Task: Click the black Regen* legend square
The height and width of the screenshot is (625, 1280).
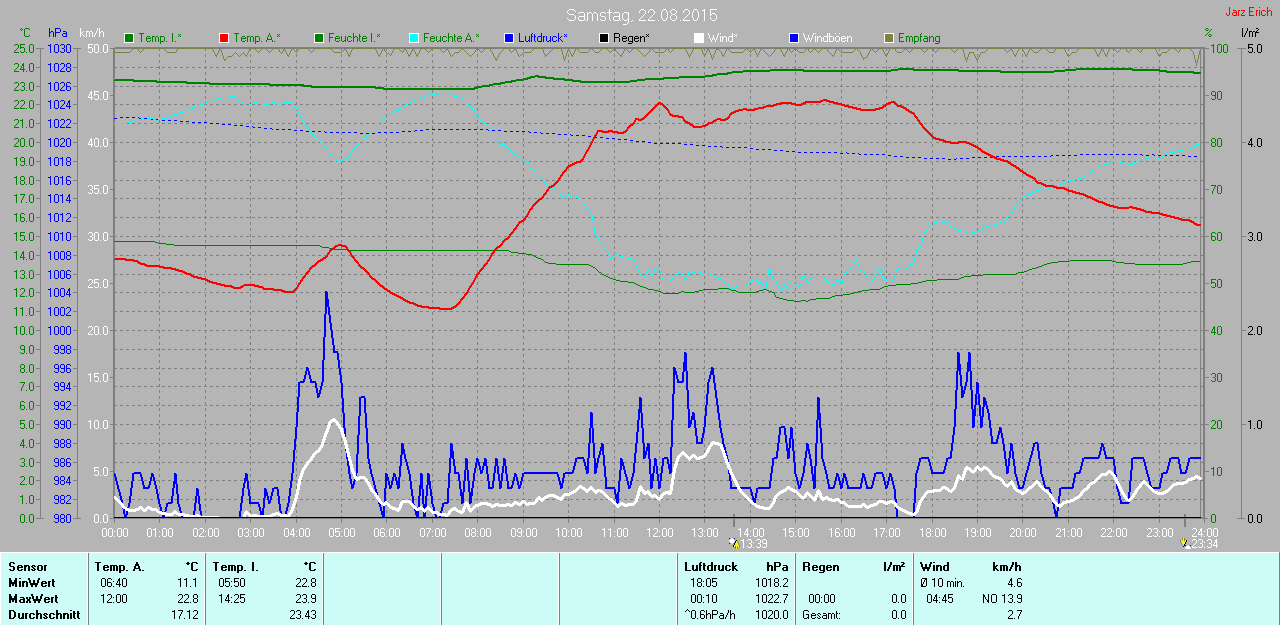Action: coord(604,38)
